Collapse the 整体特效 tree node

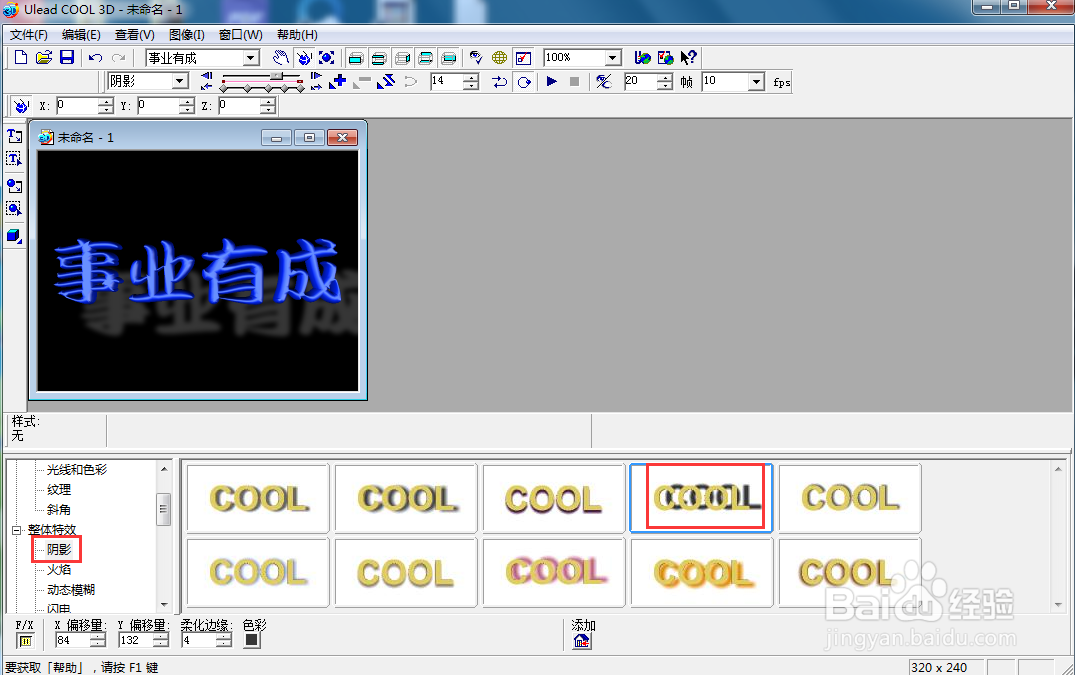tap(16, 530)
